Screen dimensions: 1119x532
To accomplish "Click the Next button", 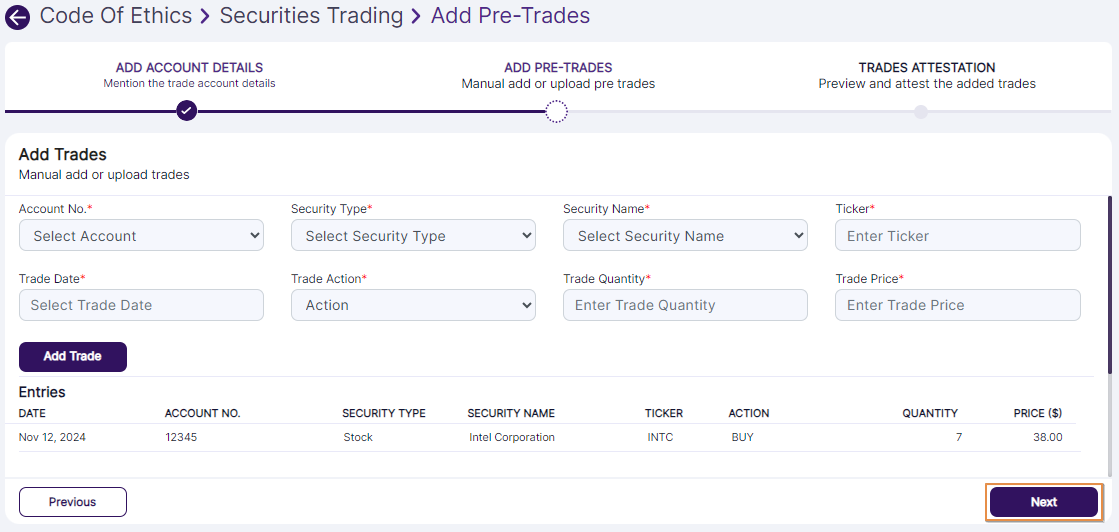I will (1043, 502).
